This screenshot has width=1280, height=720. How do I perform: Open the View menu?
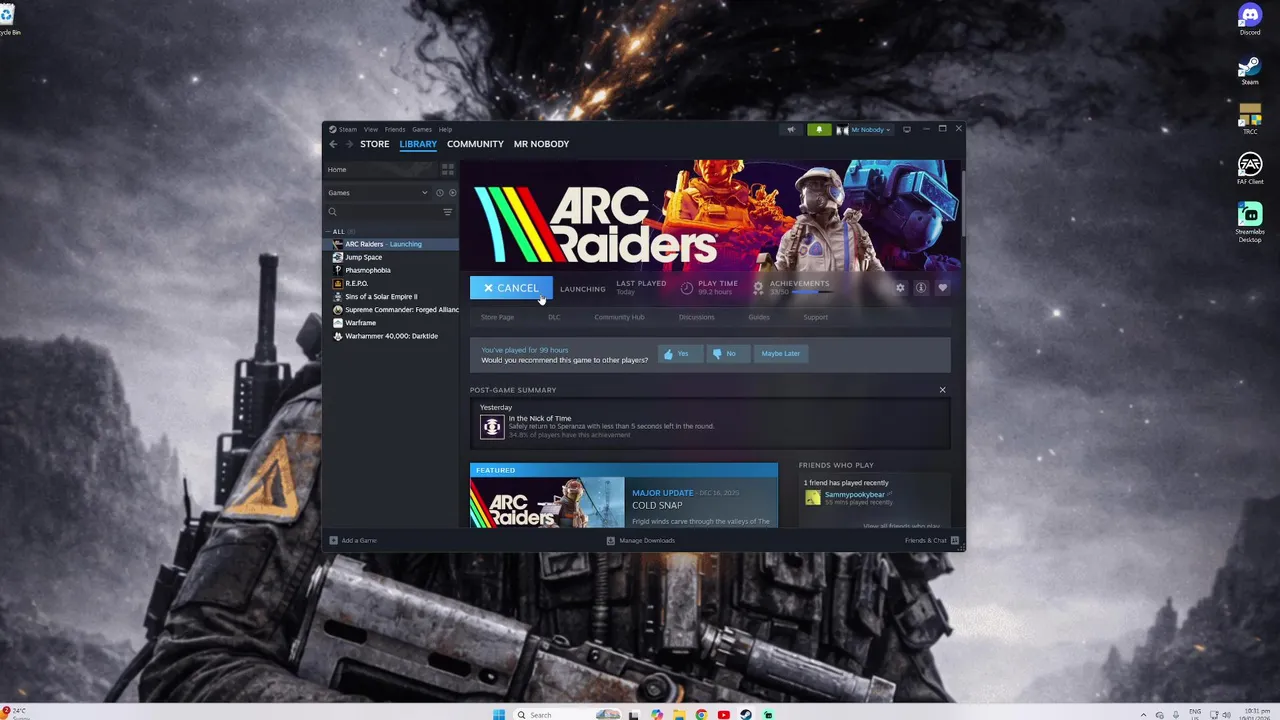[371, 129]
